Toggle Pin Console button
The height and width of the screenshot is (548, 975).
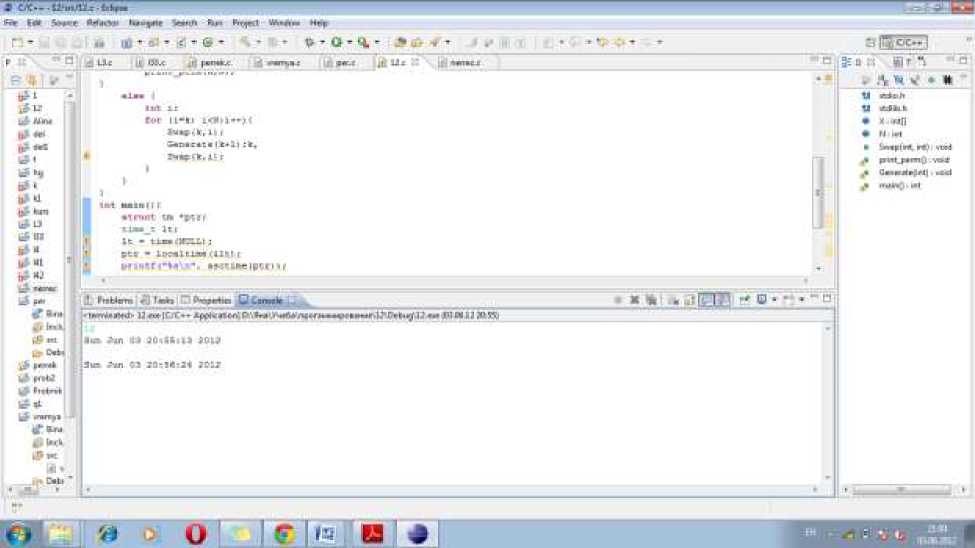[x=744, y=300]
